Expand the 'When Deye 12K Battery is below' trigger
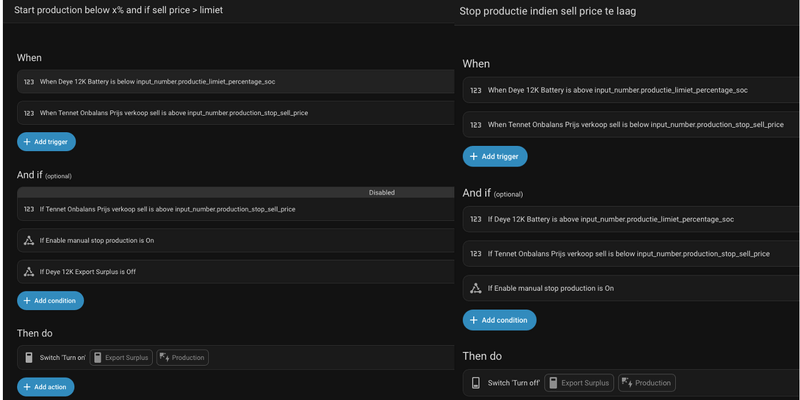The width and height of the screenshot is (800, 400). pyautogui.click(x=200, y=82)
